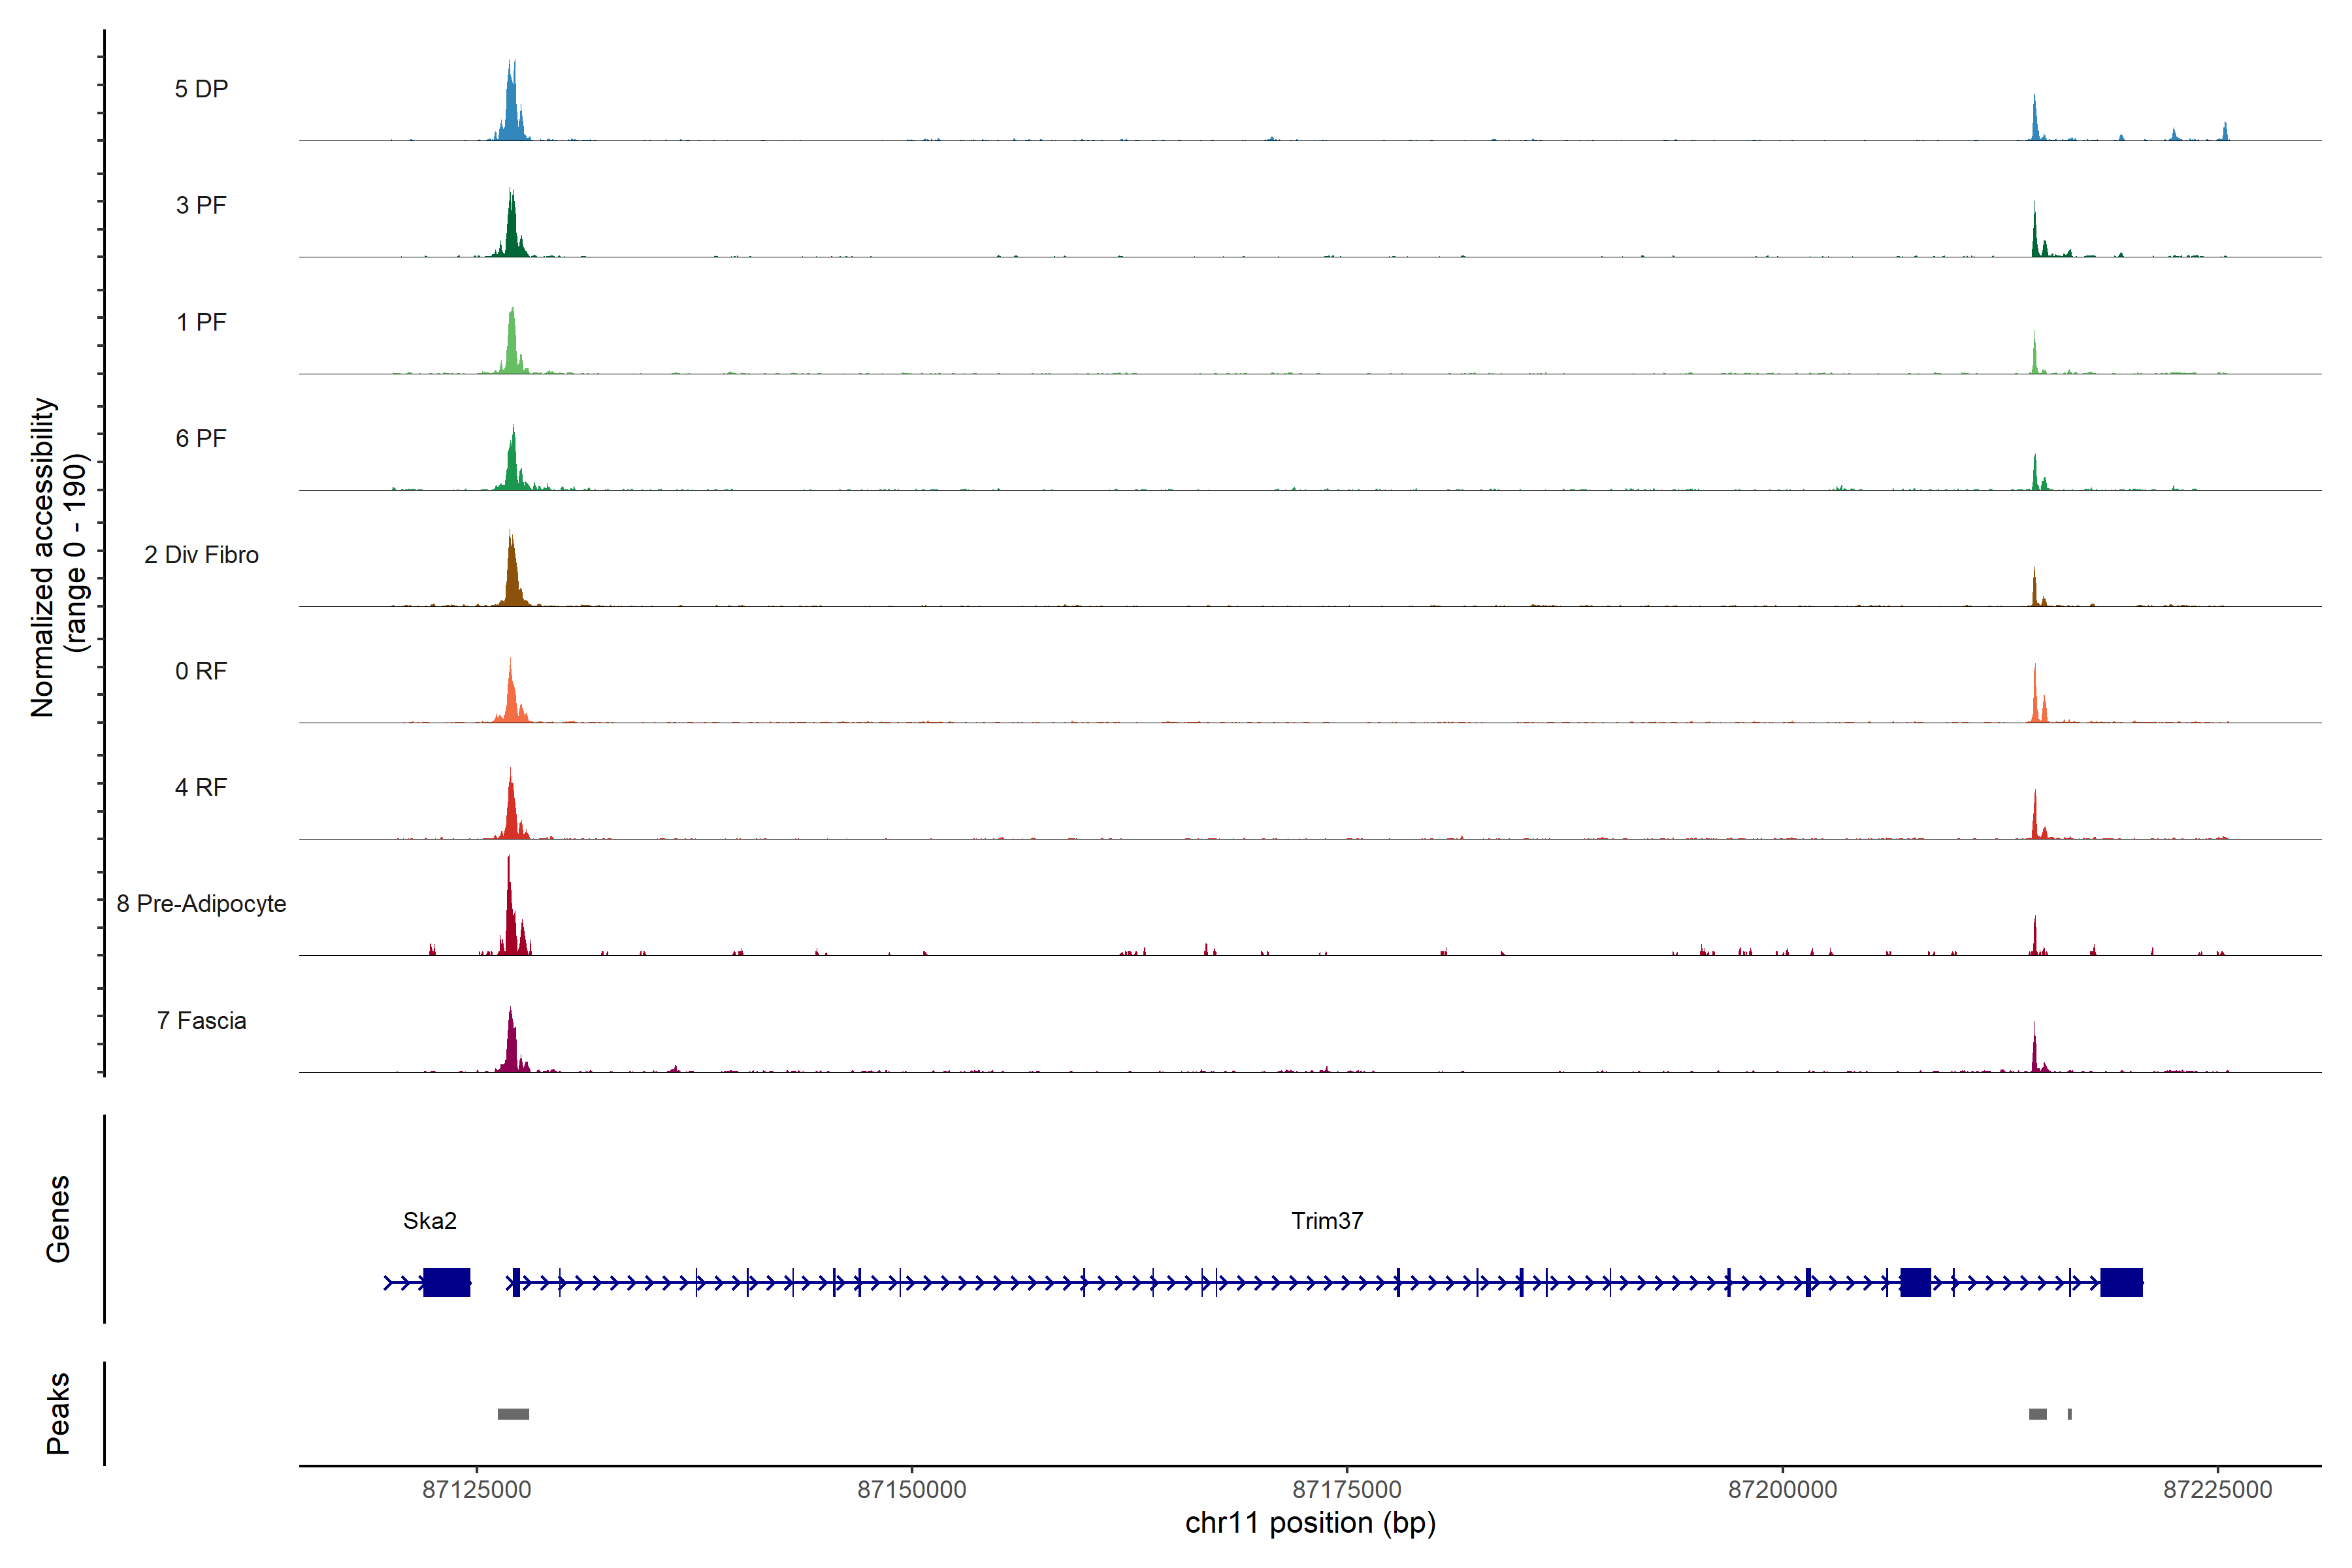This screenshot has height=1568, width=2352.
Task: Click the 8 Pre-Adipocyte label
Action: click(x=201, y=904)
